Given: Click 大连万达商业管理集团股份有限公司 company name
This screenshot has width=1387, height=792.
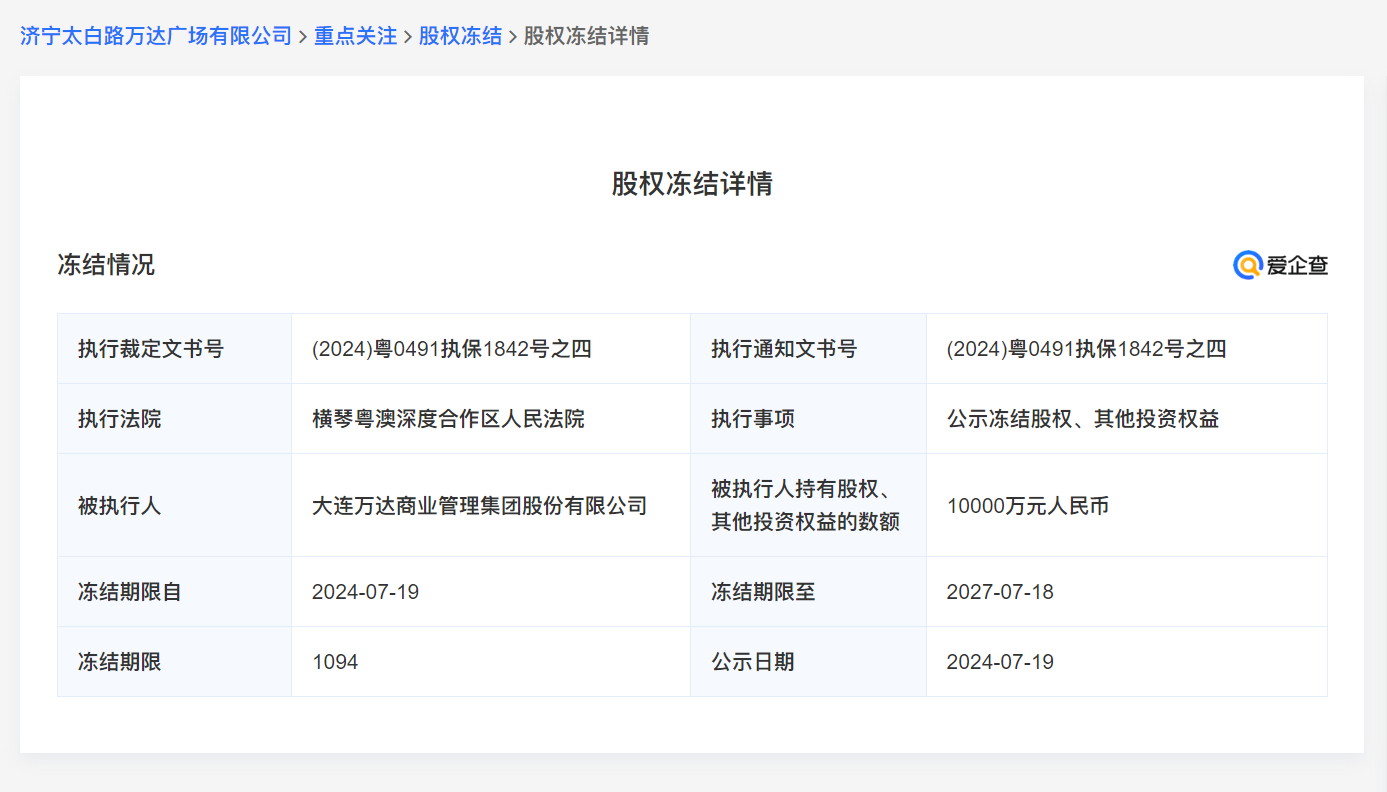Looking at the screenshot, I should click(479, 506).
